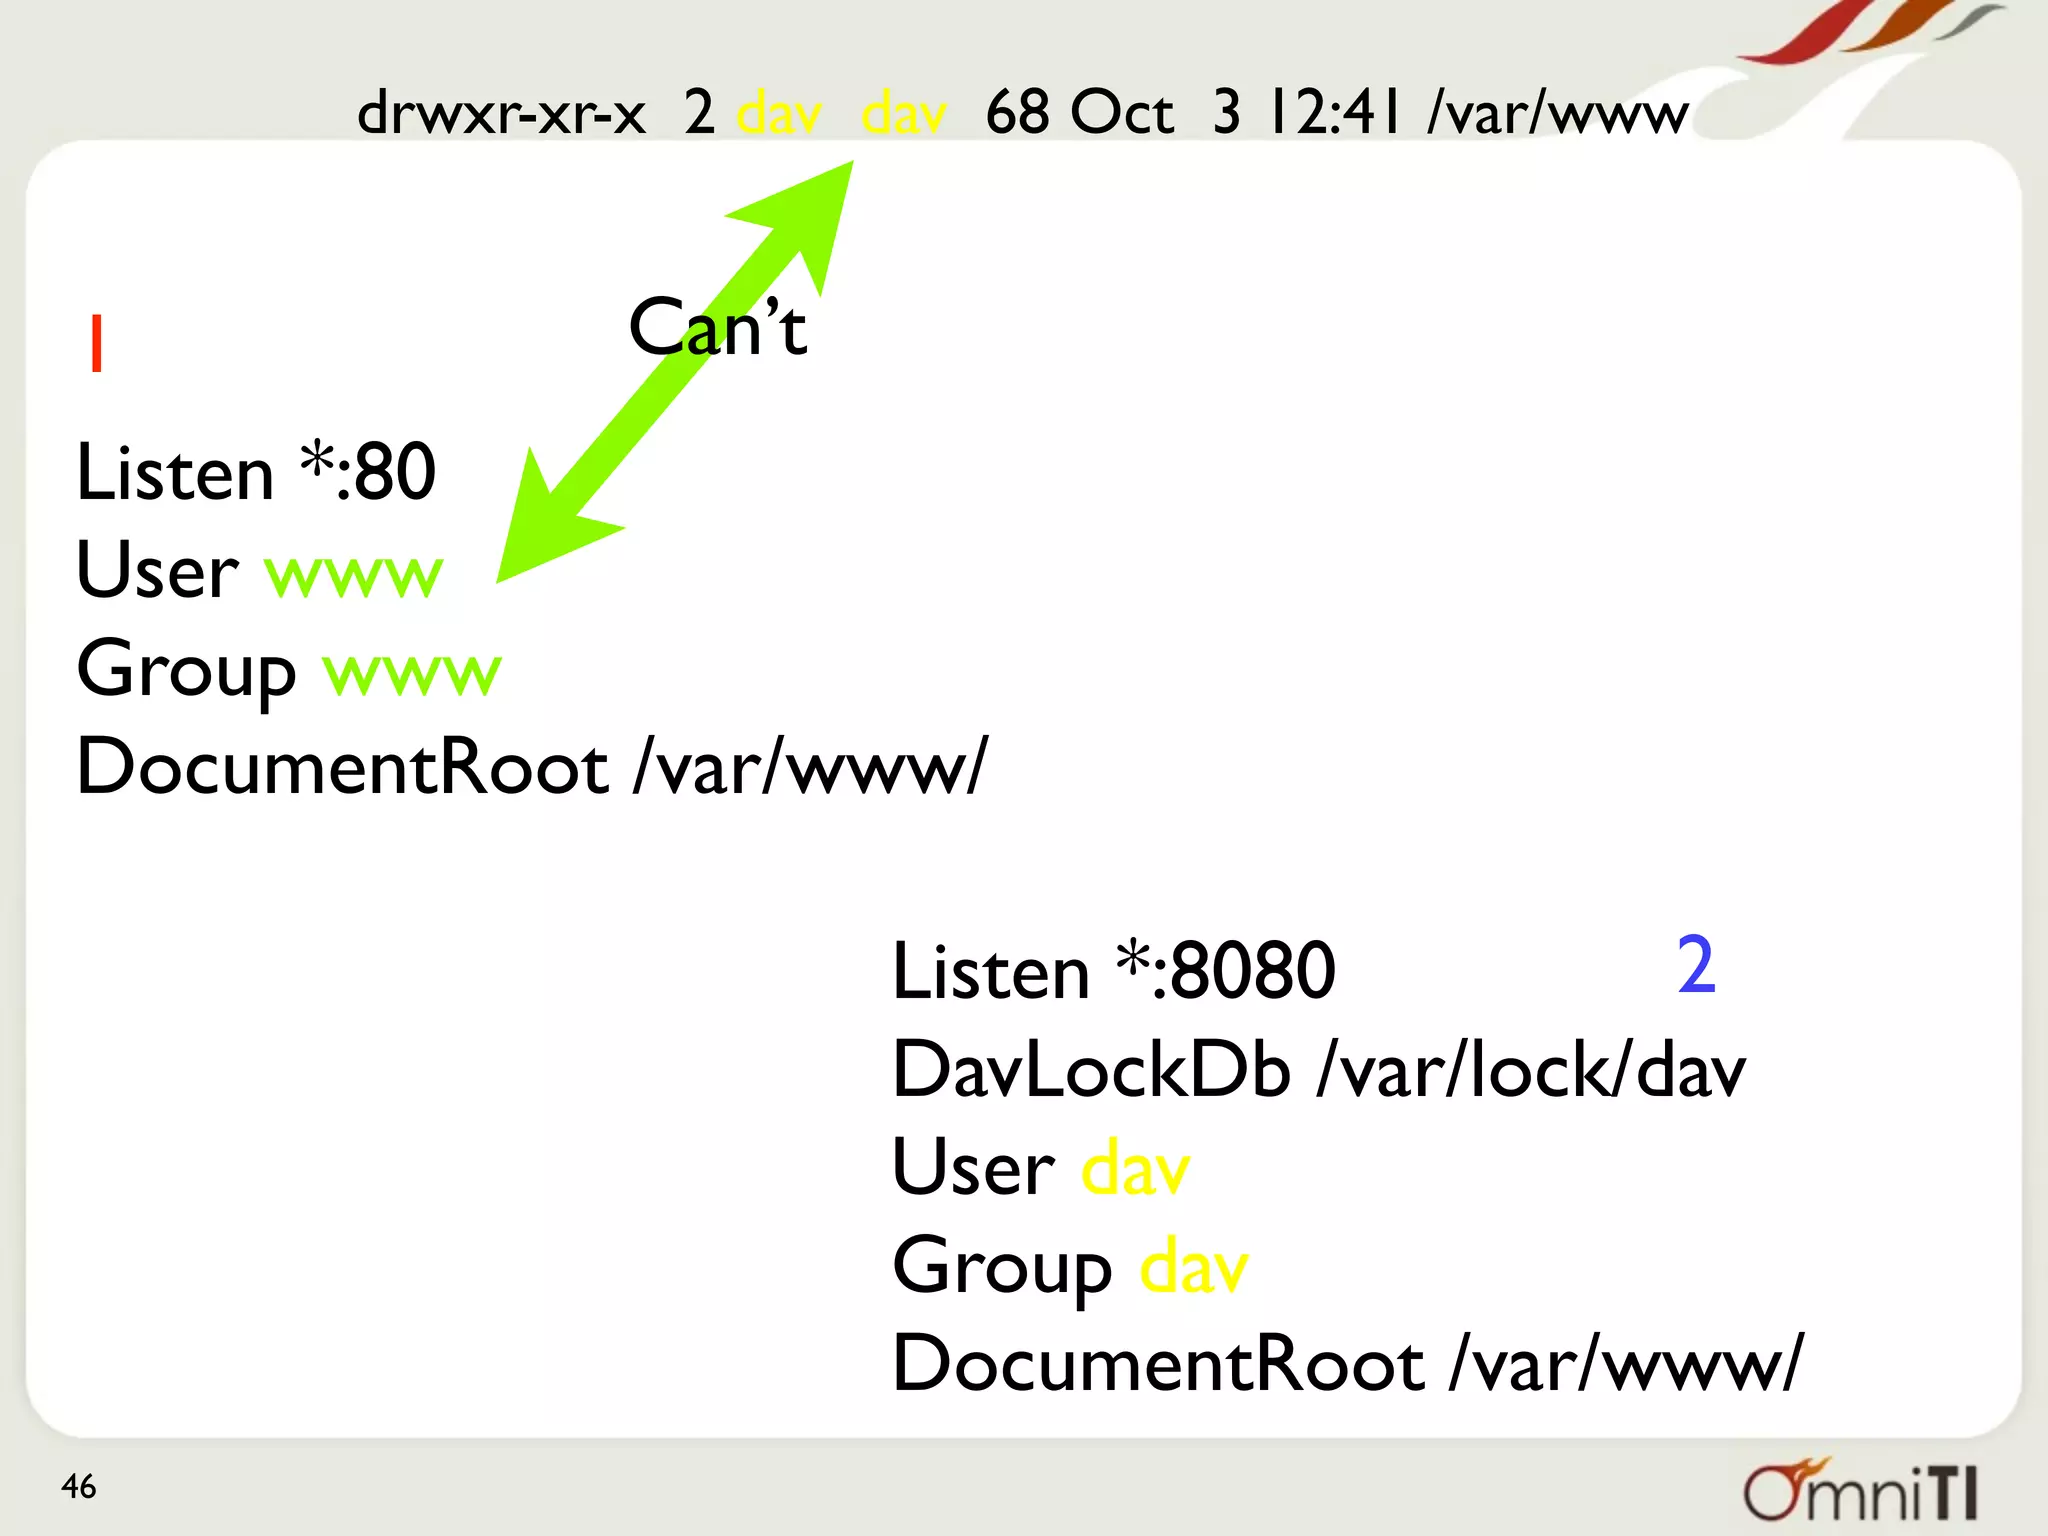Click 'Group www' line
Viewport: 2048px width, 1536px height.
pyautogui.click(x=288, y=671)
